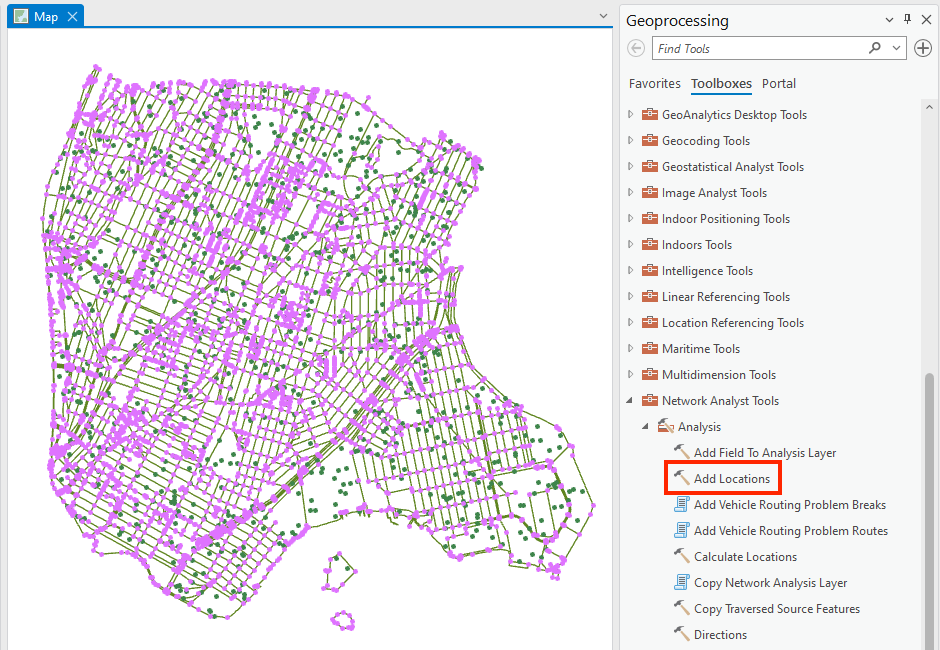The image size is (940, 650).
Task: Expand the Indoors Tools toolbox
Action: tap(630, 244)
